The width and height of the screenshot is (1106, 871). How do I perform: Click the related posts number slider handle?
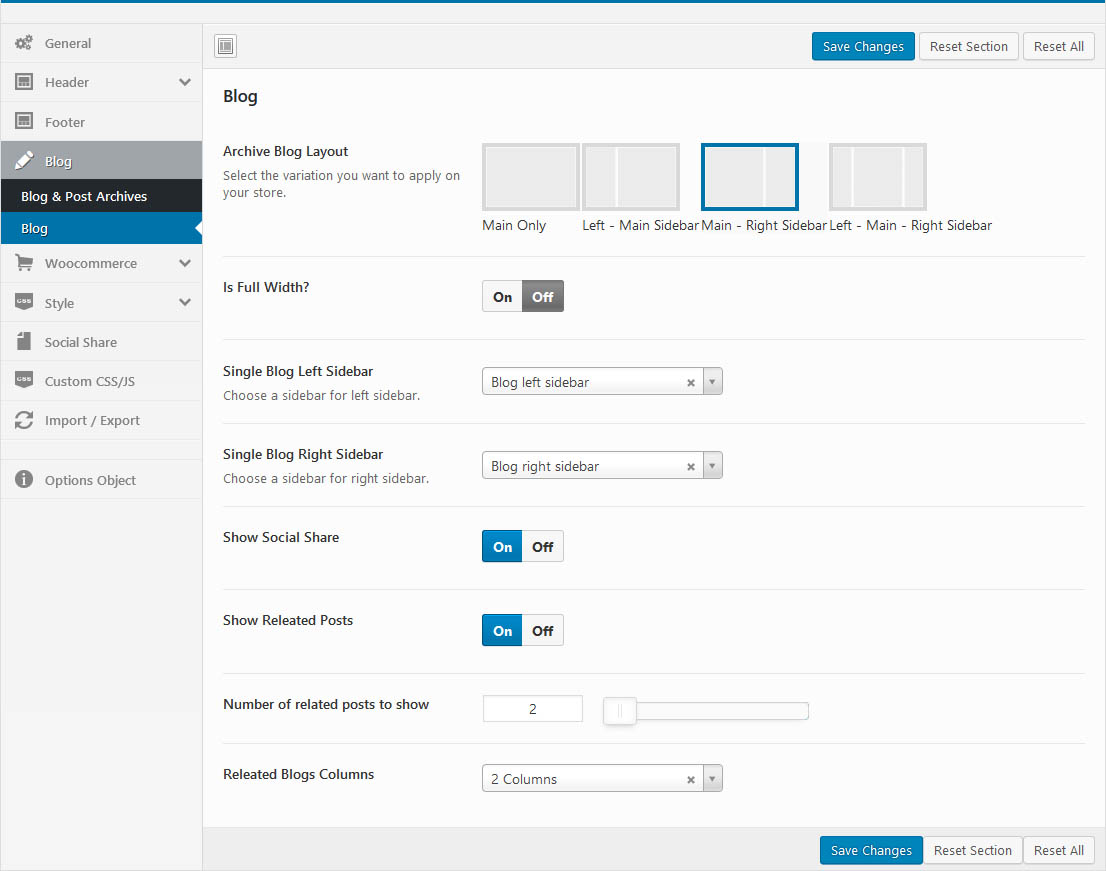620,710
